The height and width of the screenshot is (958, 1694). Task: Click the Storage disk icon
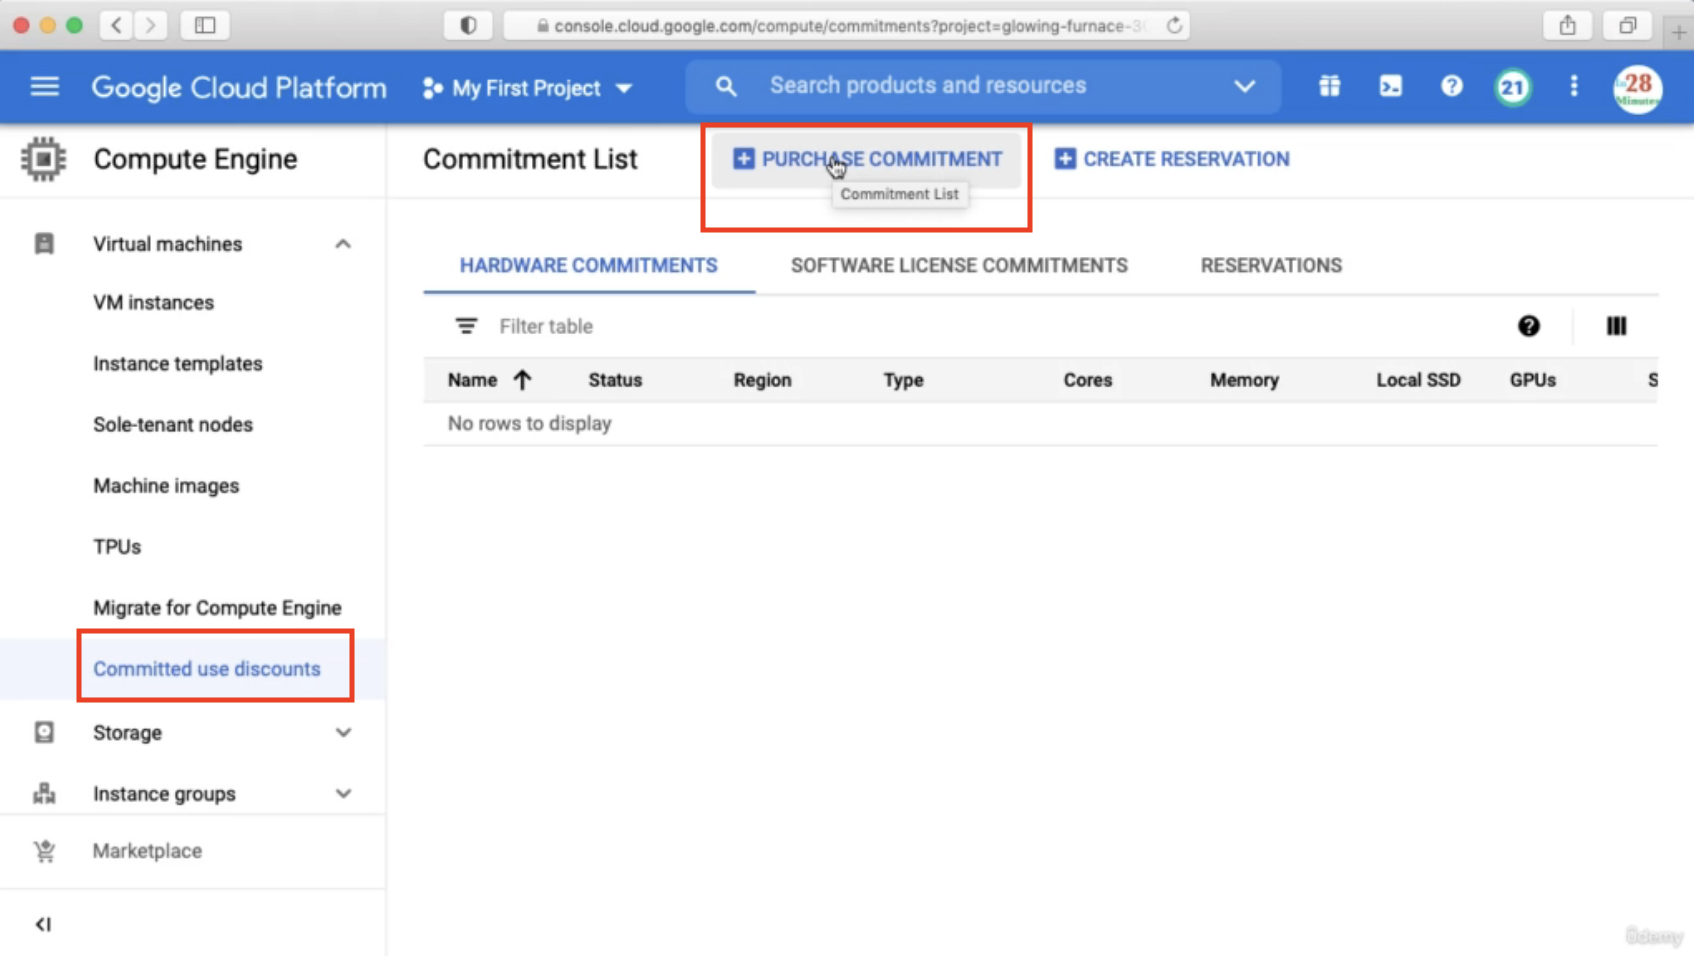point(44,733)
